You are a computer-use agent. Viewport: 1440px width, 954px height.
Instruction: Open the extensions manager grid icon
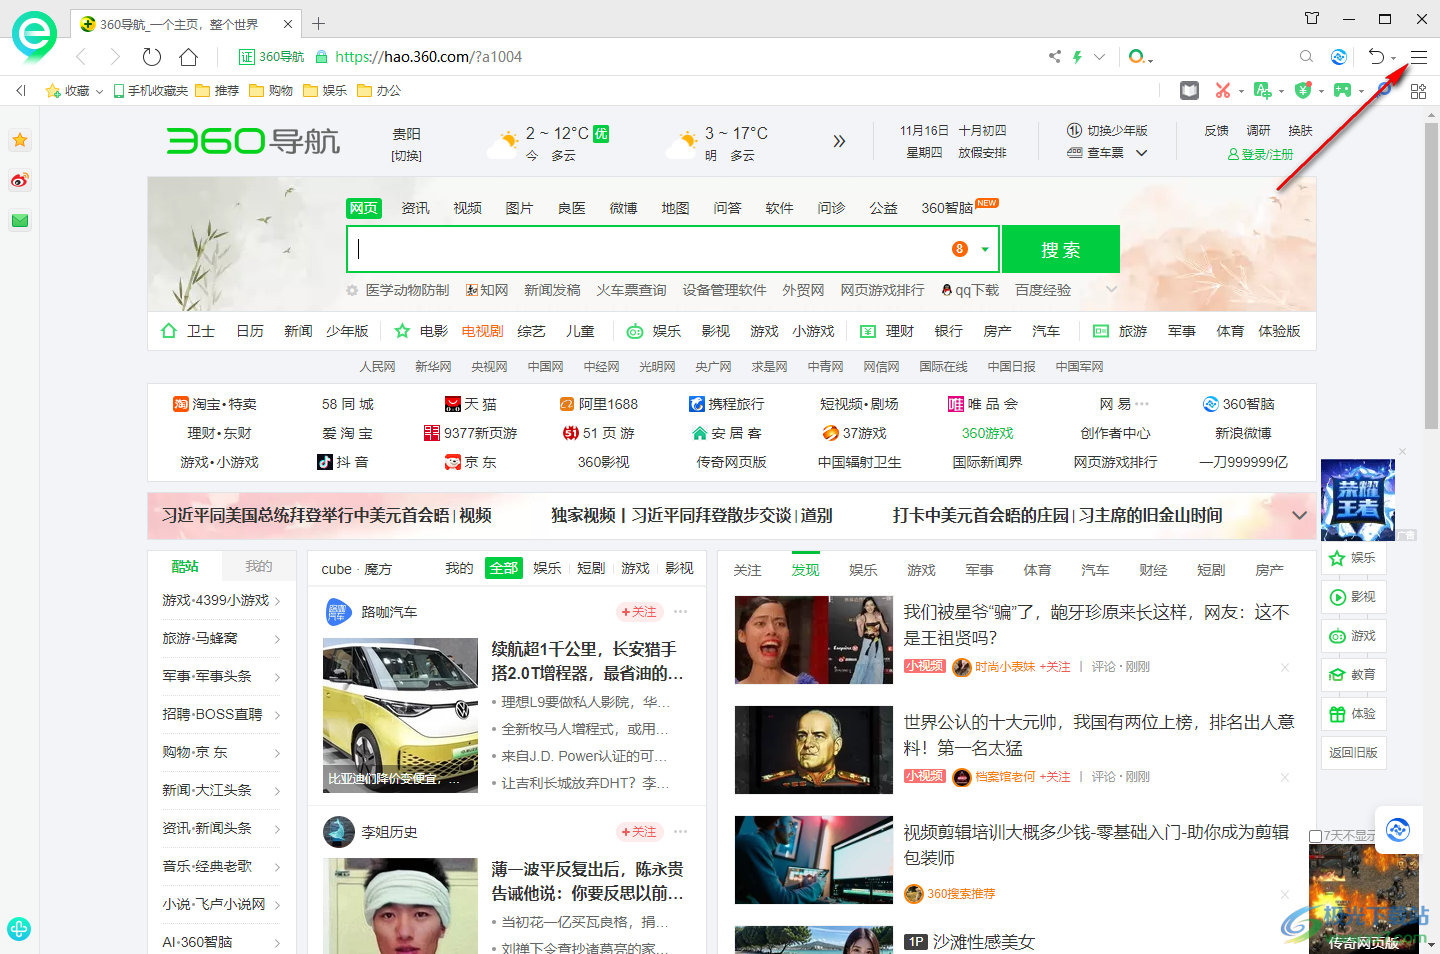point(1418,91)
